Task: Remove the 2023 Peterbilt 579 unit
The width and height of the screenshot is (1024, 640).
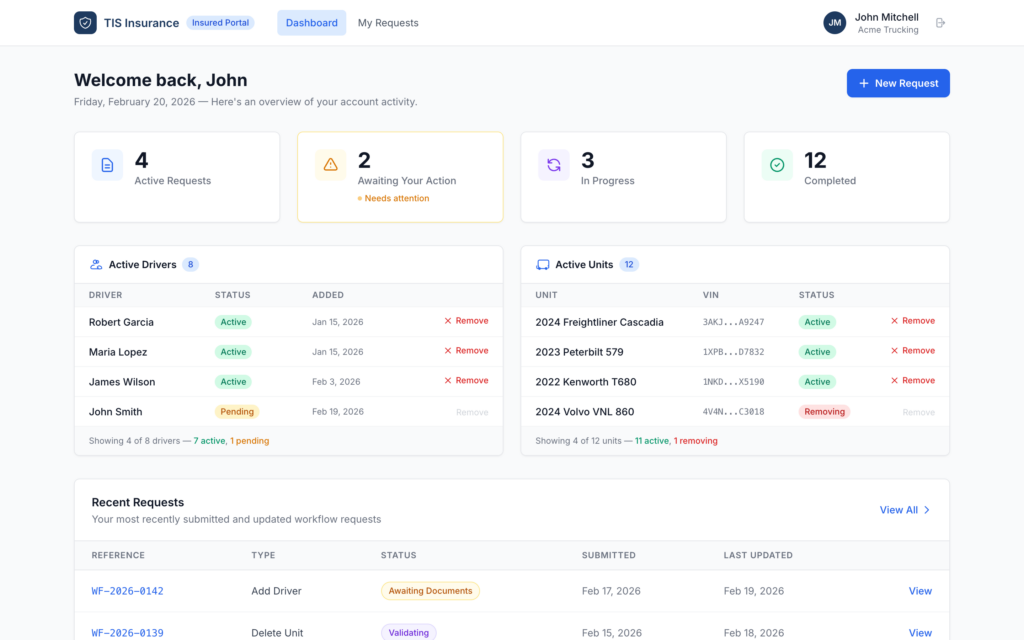Action: (x=913, y=351)
